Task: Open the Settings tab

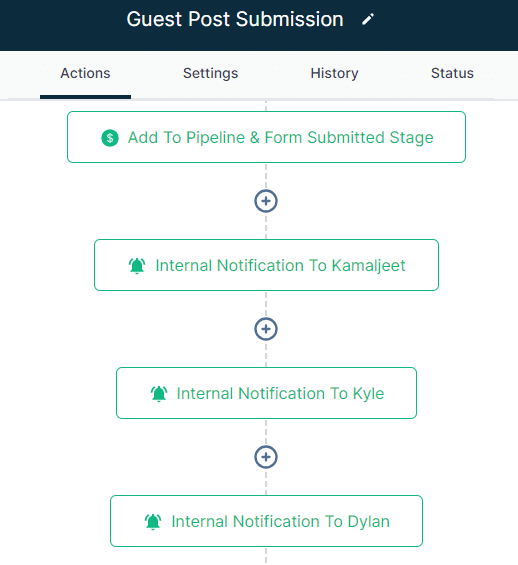Action: (x=211, y=74)
